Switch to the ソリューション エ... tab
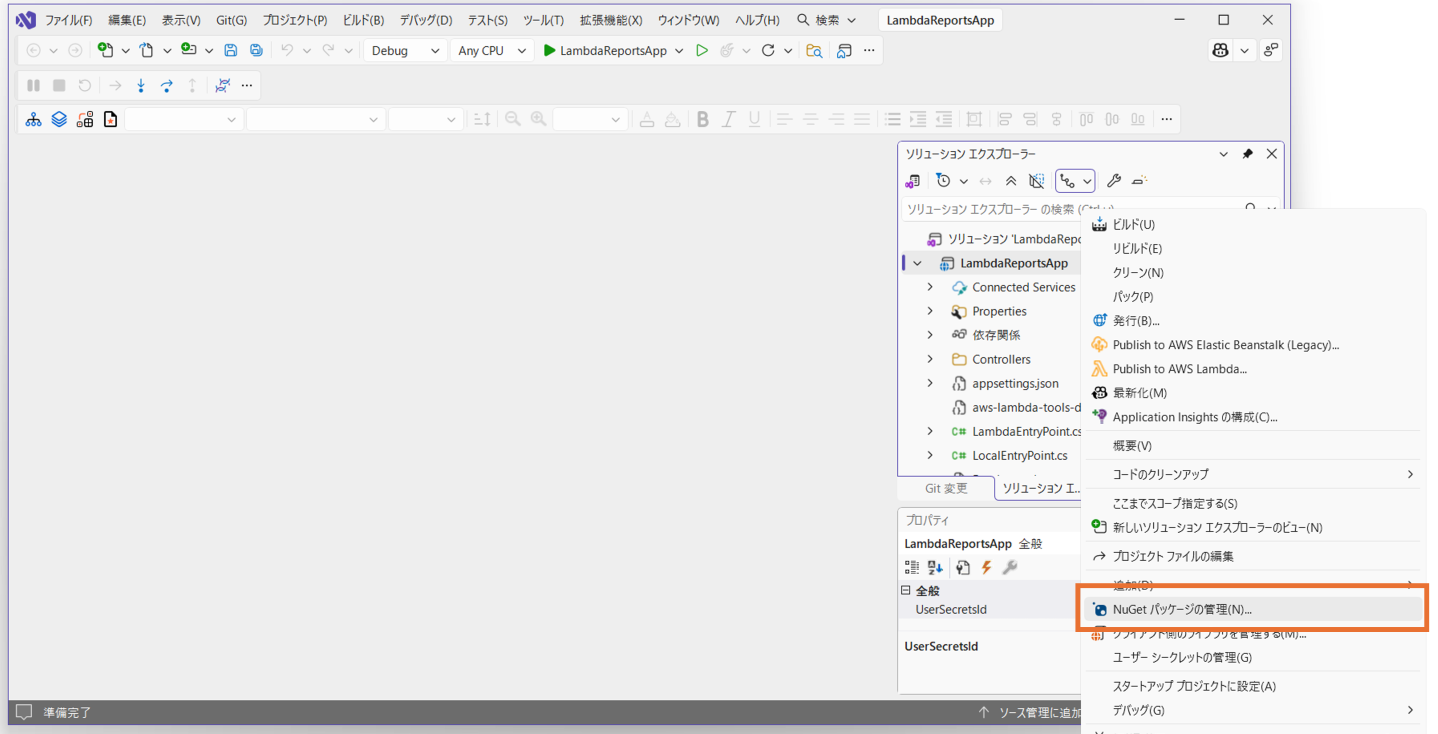 point(1040,489)
